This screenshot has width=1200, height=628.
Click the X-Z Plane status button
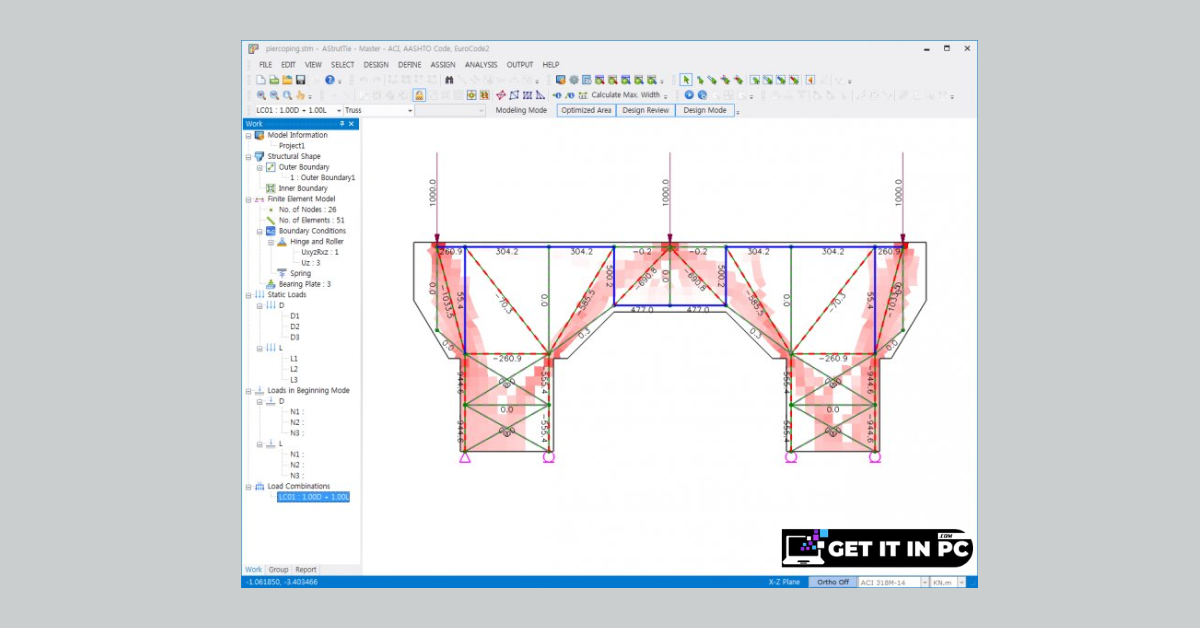tap(783, 582)
